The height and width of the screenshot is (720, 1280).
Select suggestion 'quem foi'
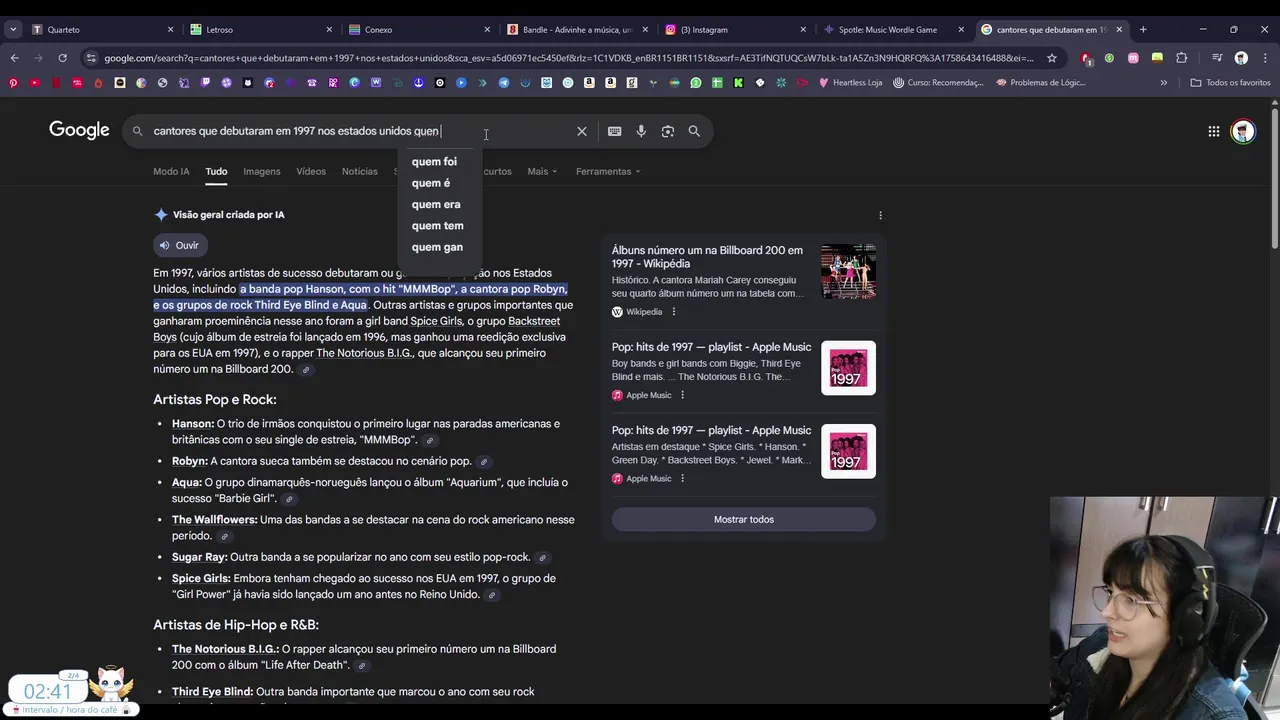click(434, 162)
